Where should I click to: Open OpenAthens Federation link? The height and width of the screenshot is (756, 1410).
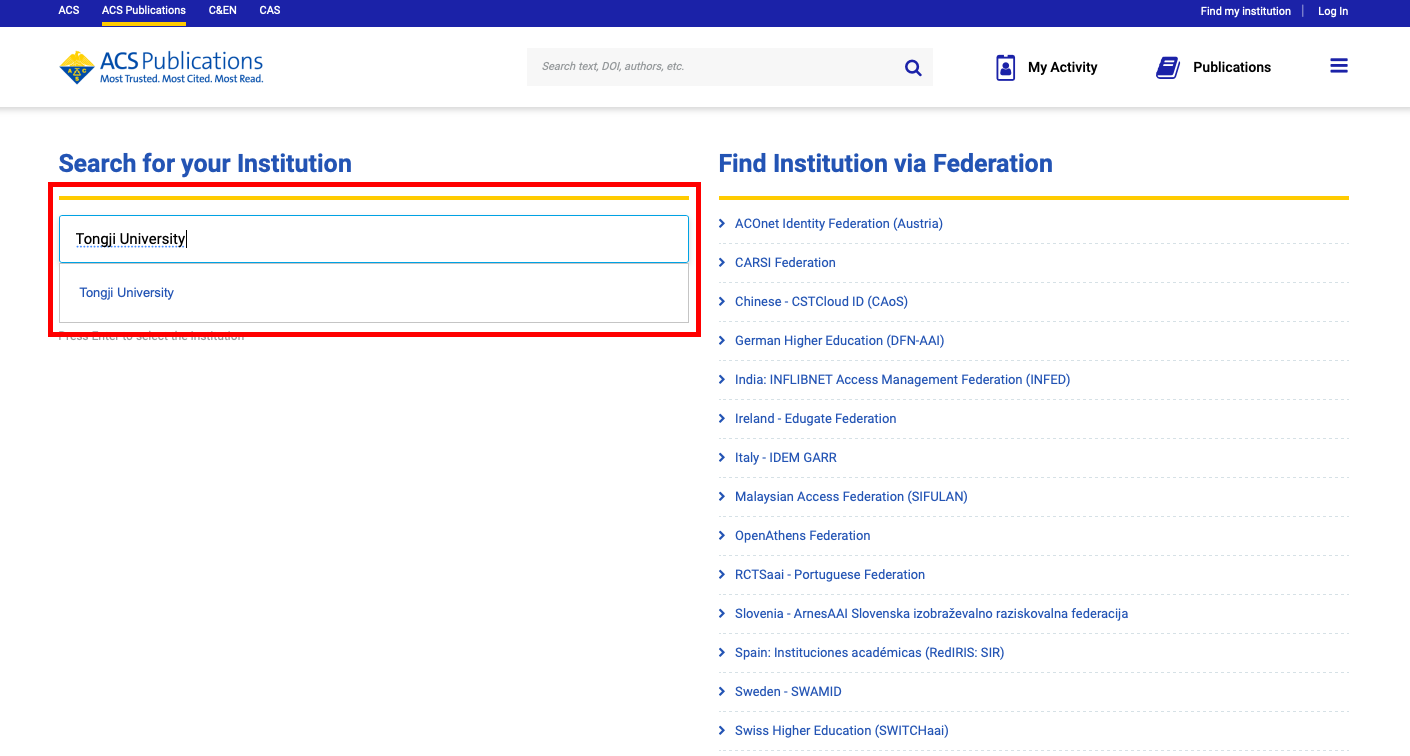803,535
